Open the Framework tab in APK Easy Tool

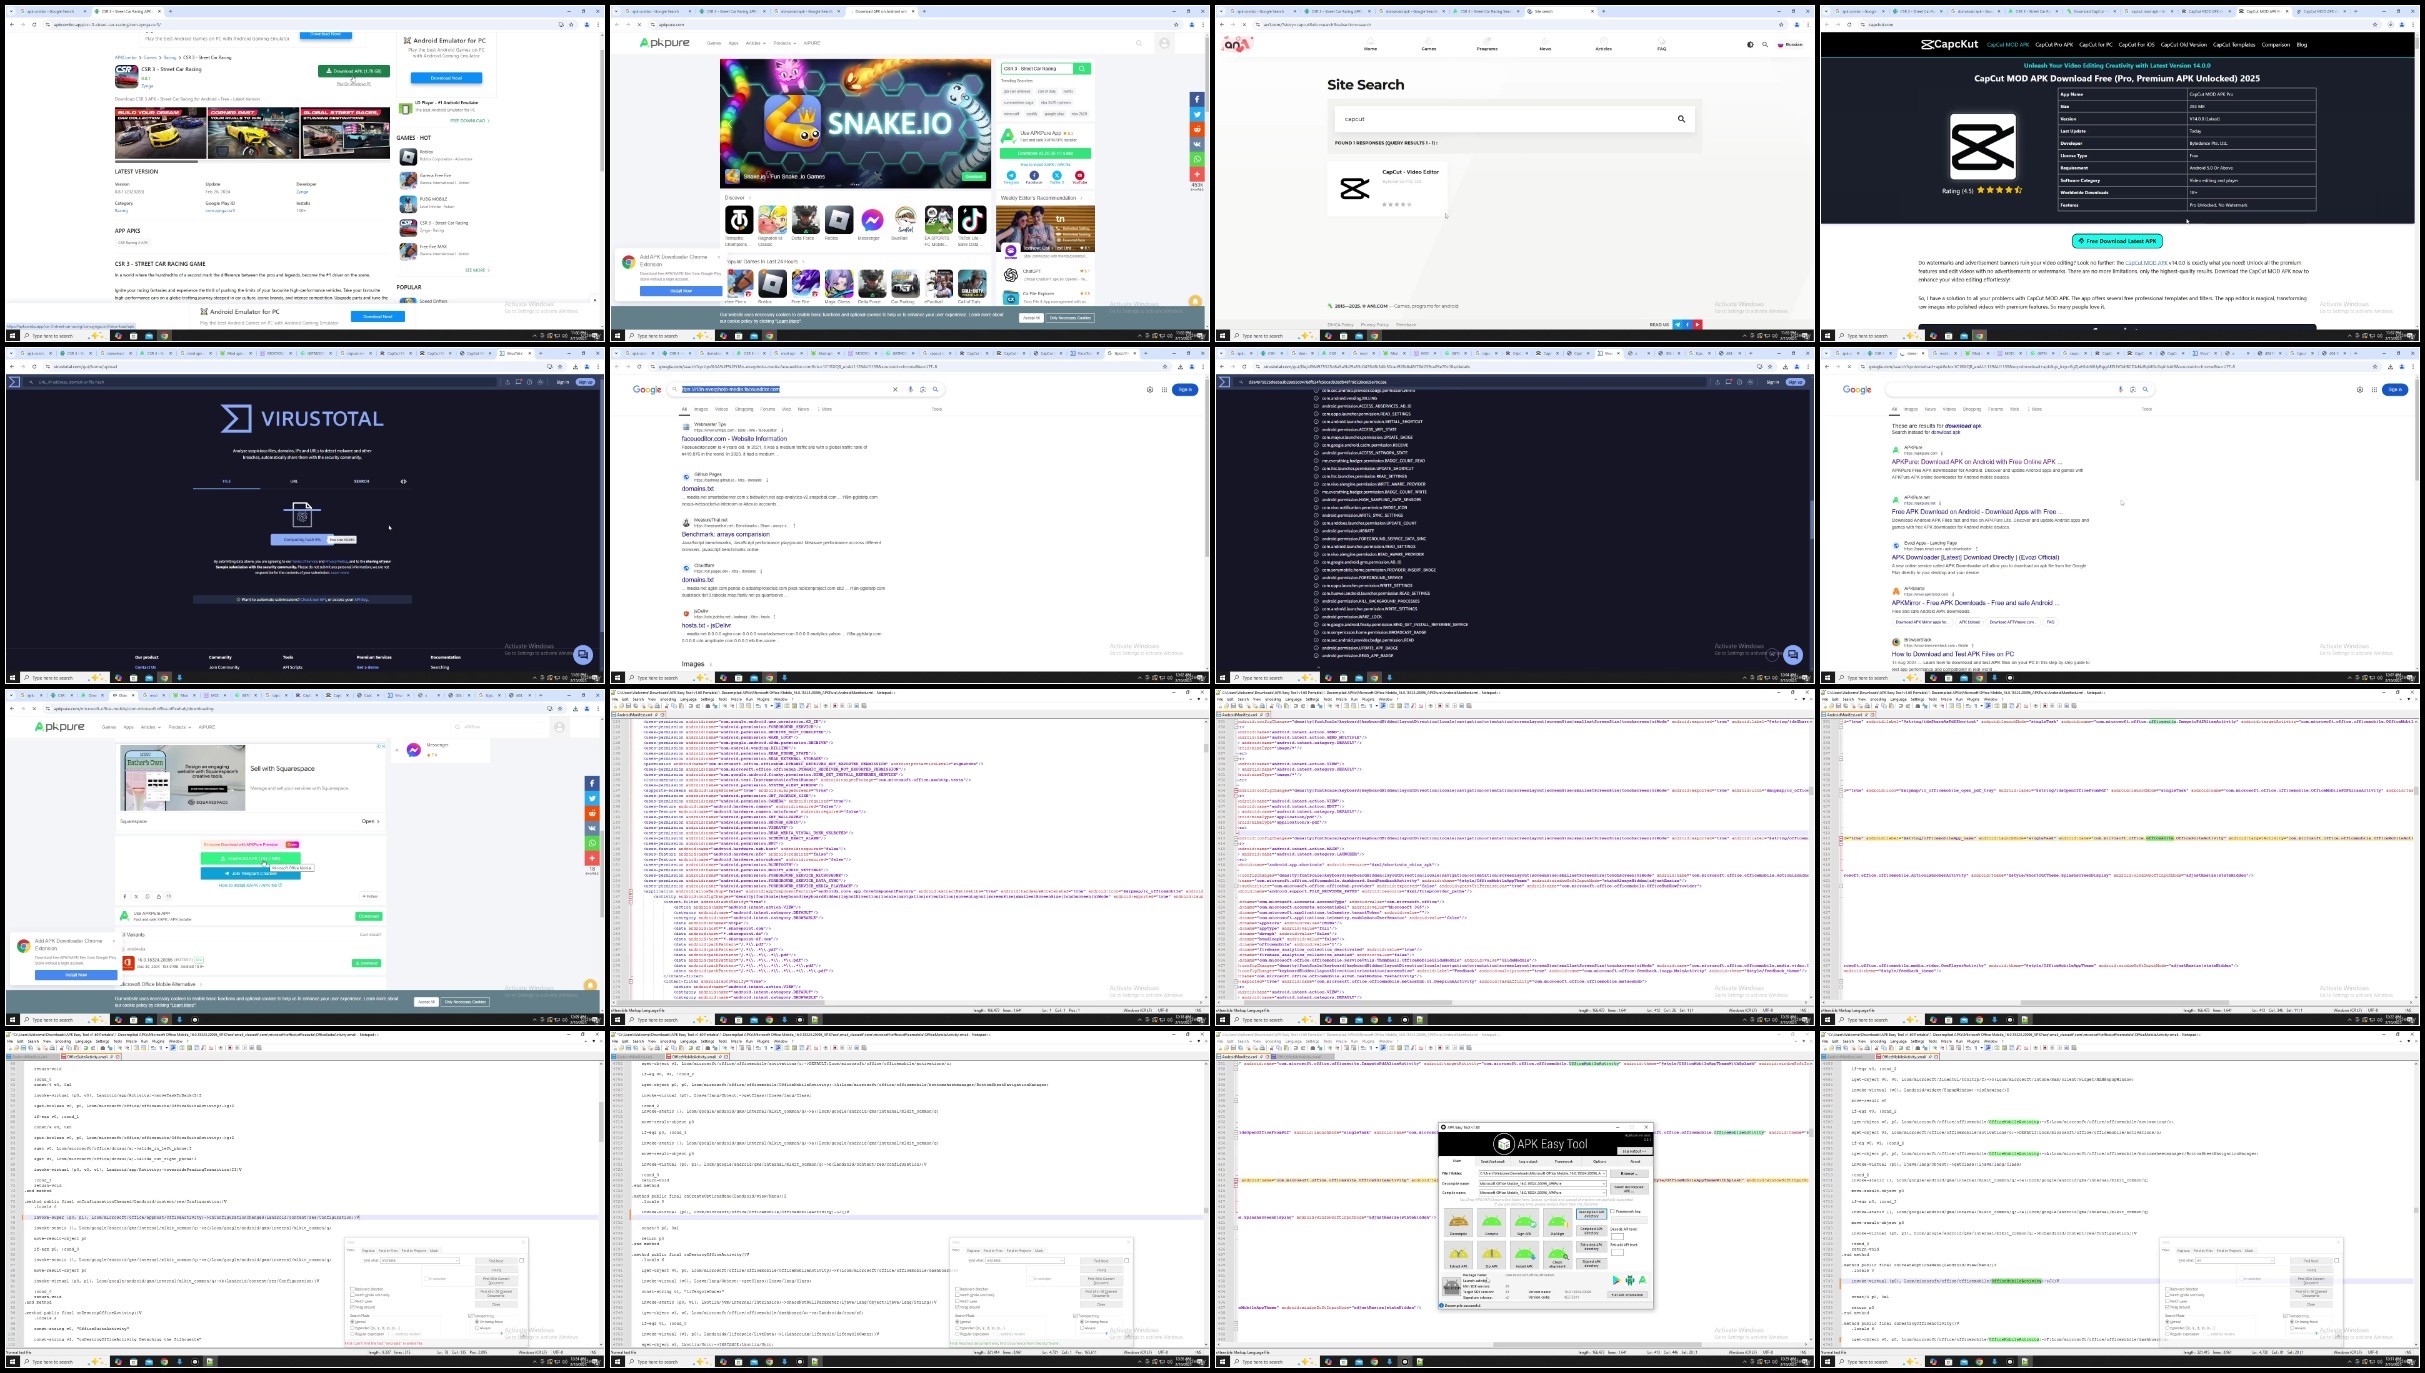click(x=1564, y=1161)
